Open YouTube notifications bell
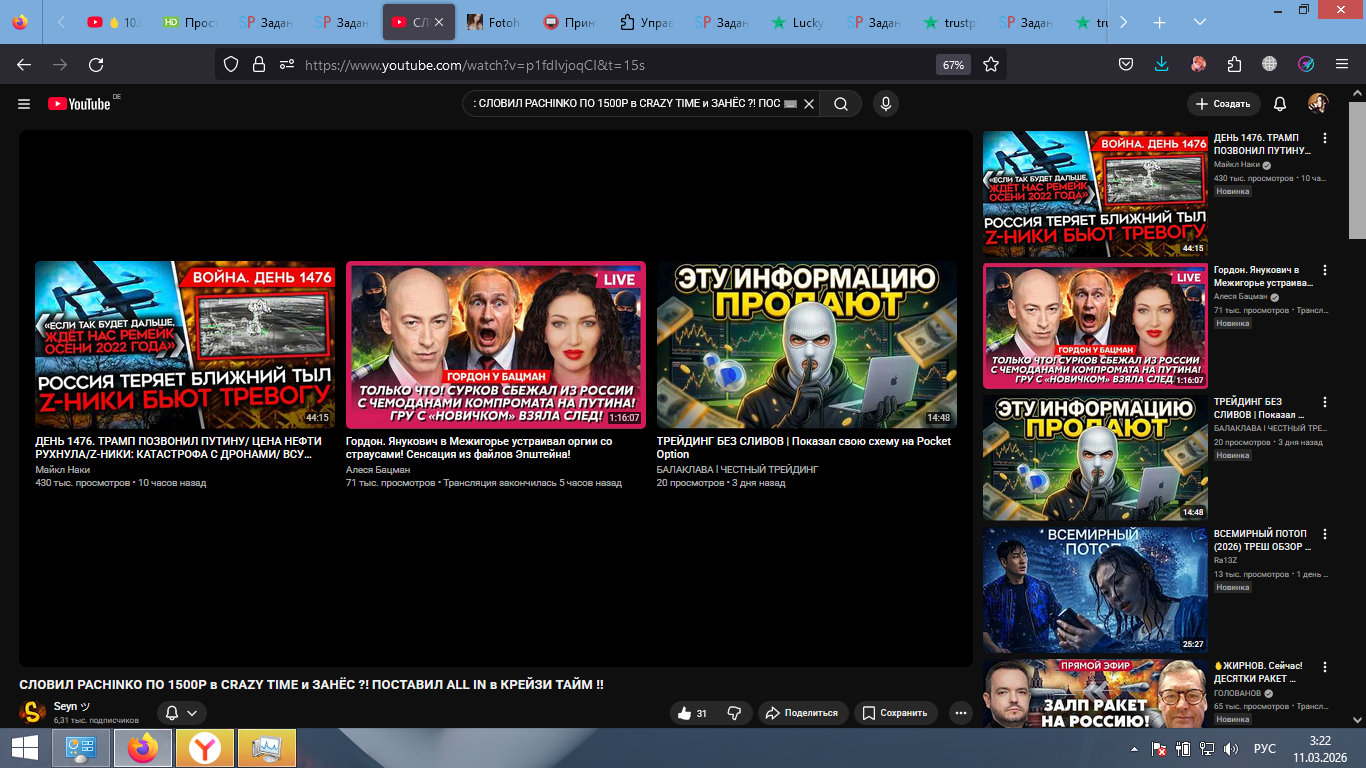 click(x=1280, y=104)
